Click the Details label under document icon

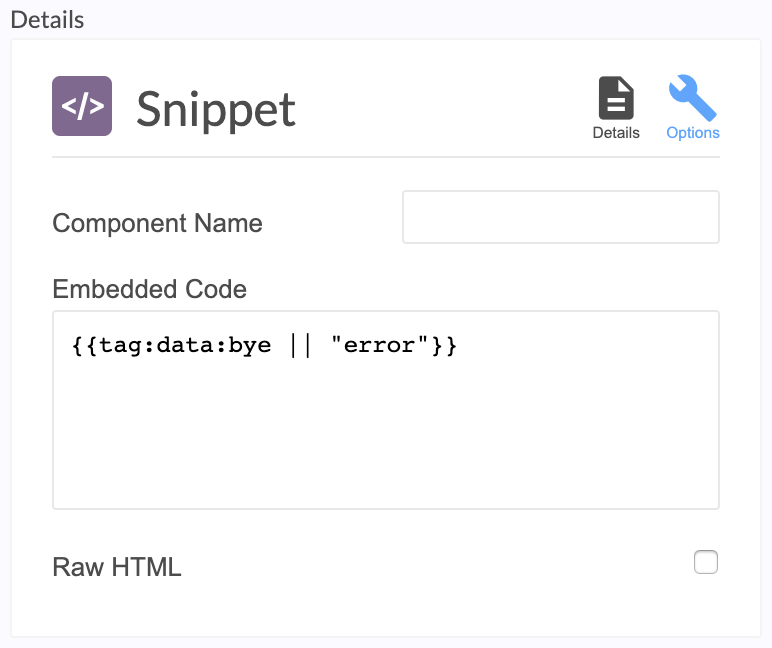[616, 133]
